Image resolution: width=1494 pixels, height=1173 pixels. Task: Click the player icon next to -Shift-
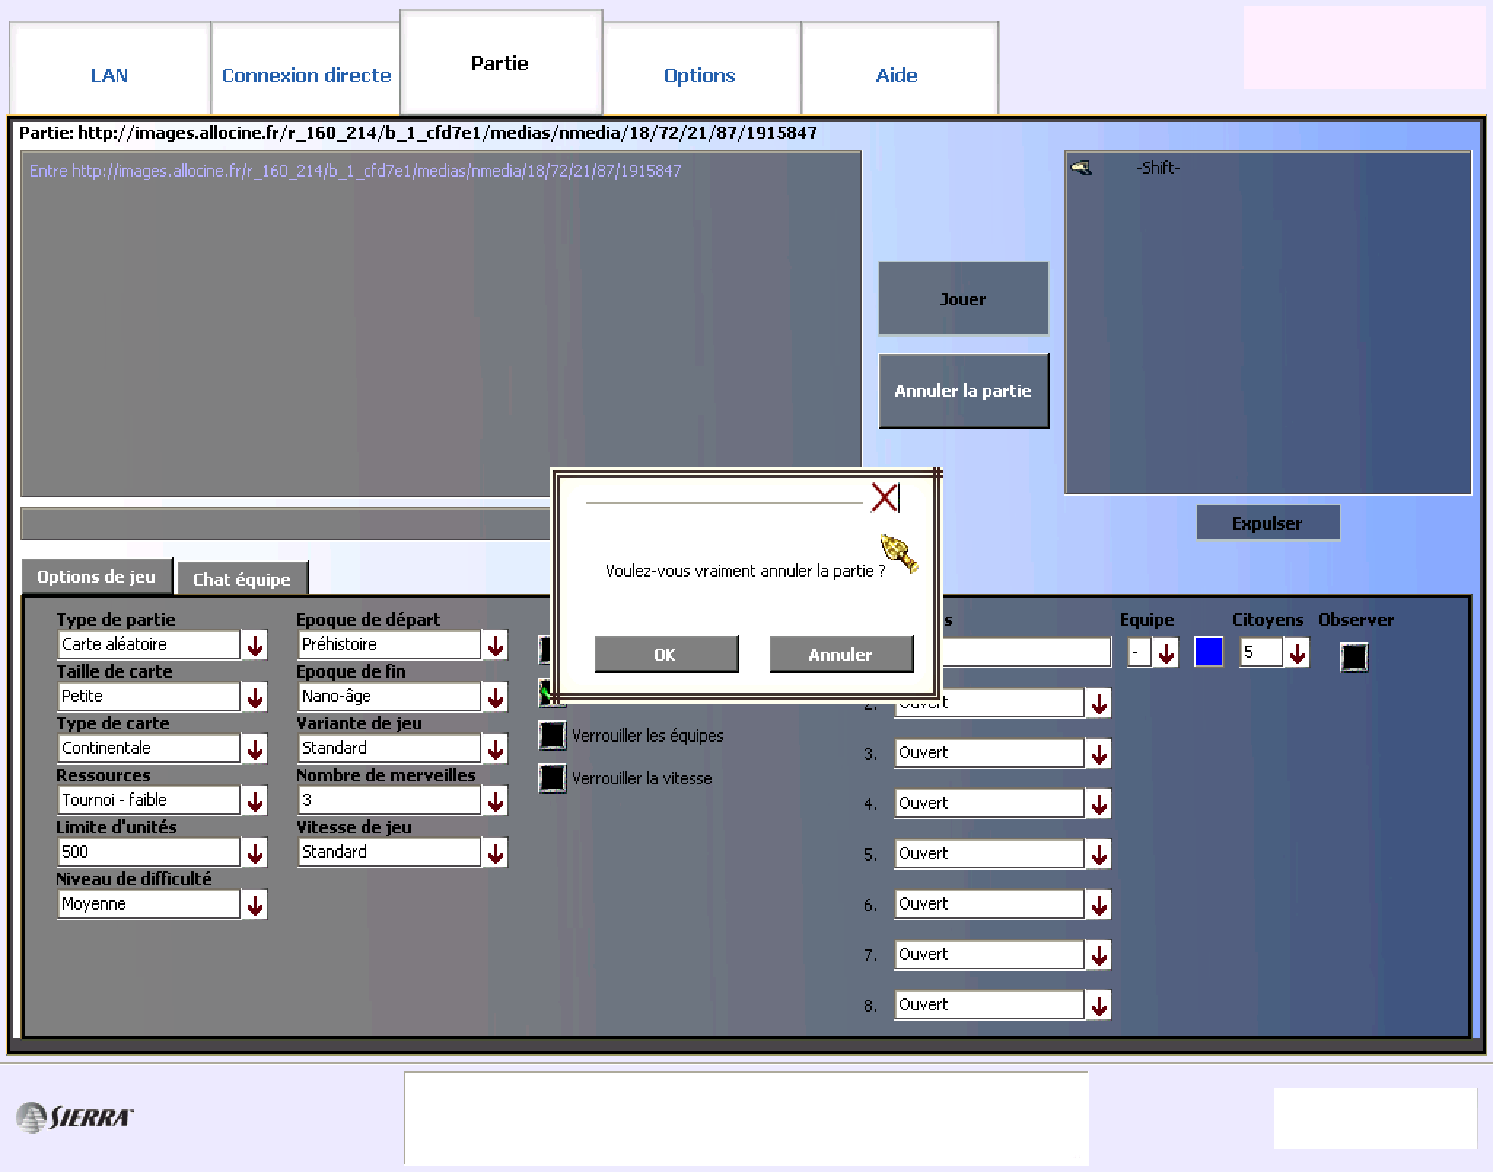click(1081, 168)
